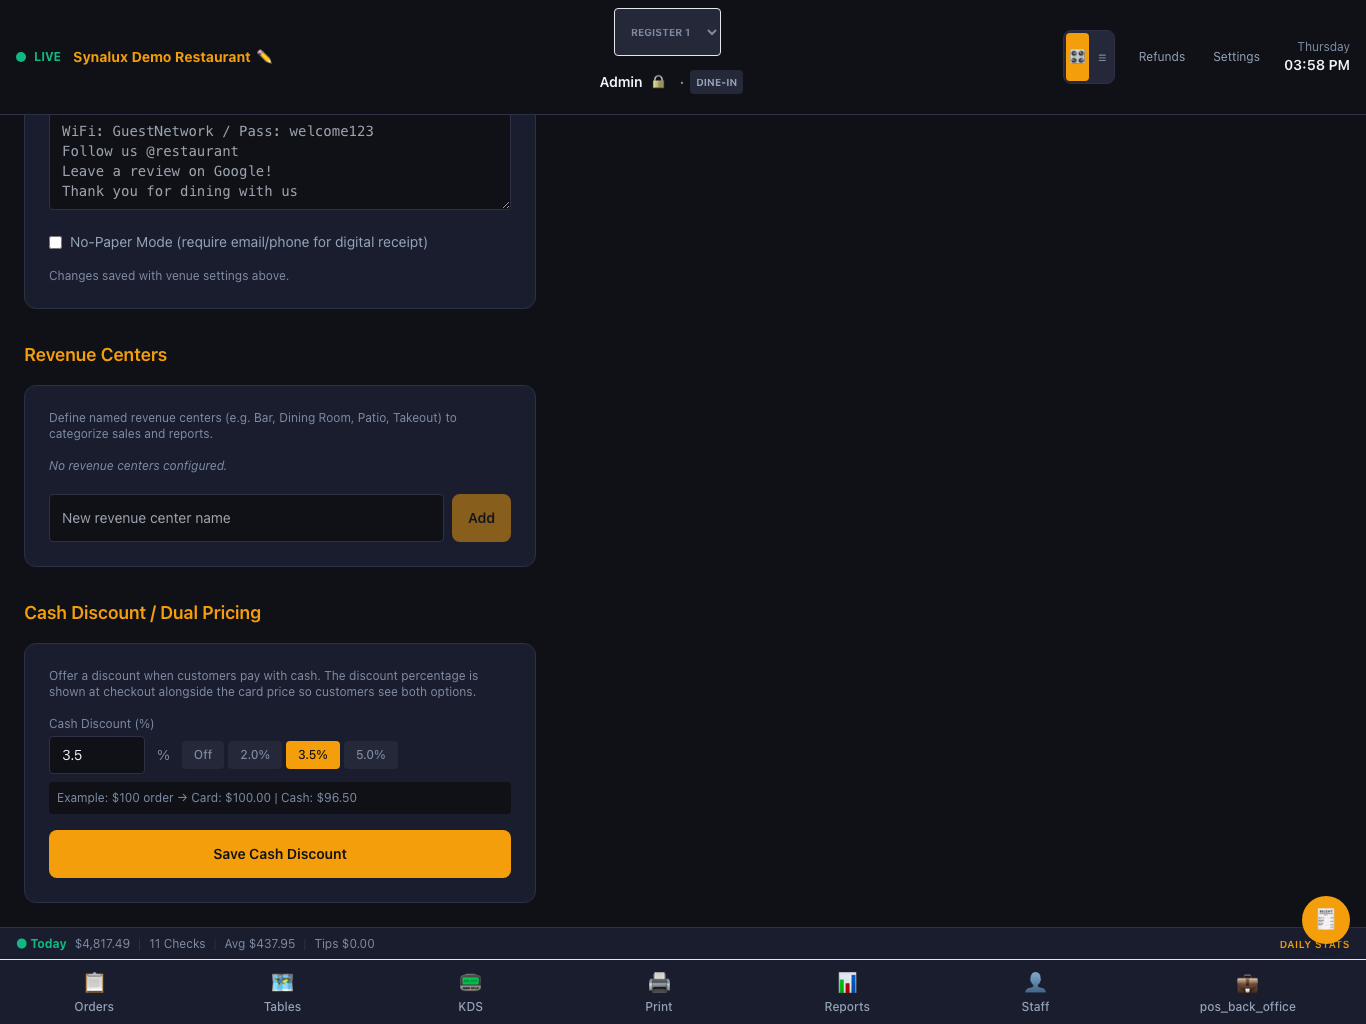Open the pos_back_office briefcase icon
The height and width of the screenshot is (1024, 1366).
(1247, 982)
